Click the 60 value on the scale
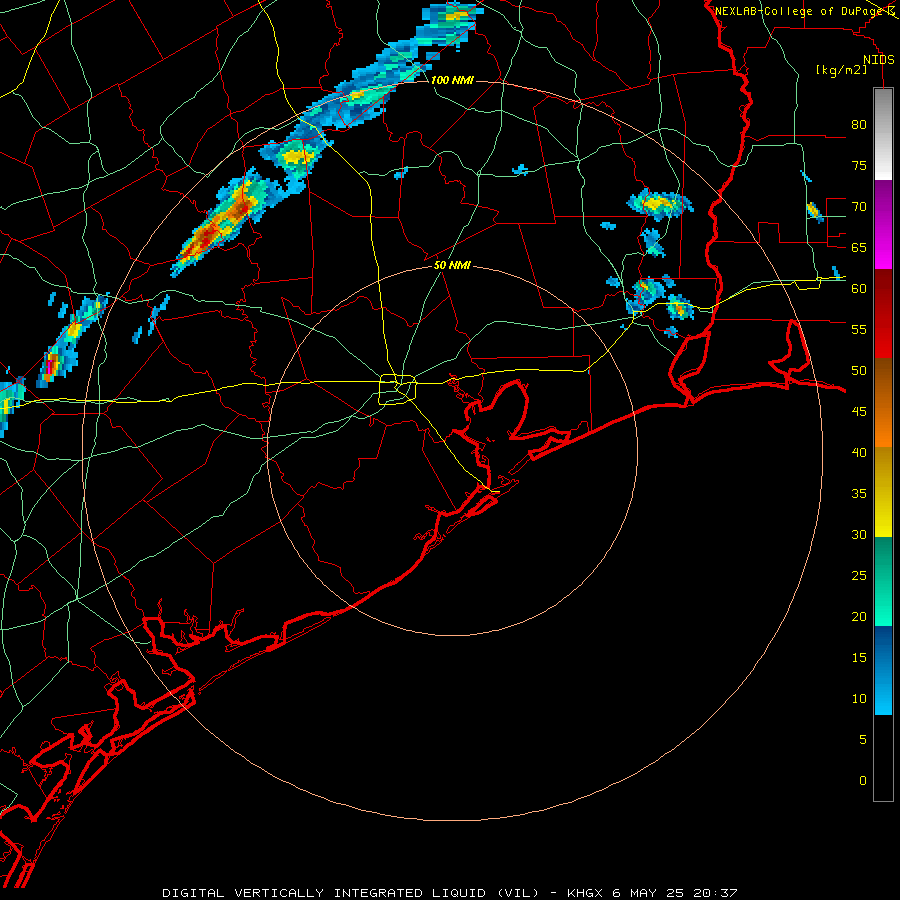Screen dimensions: 900x900 click(859, 289)
